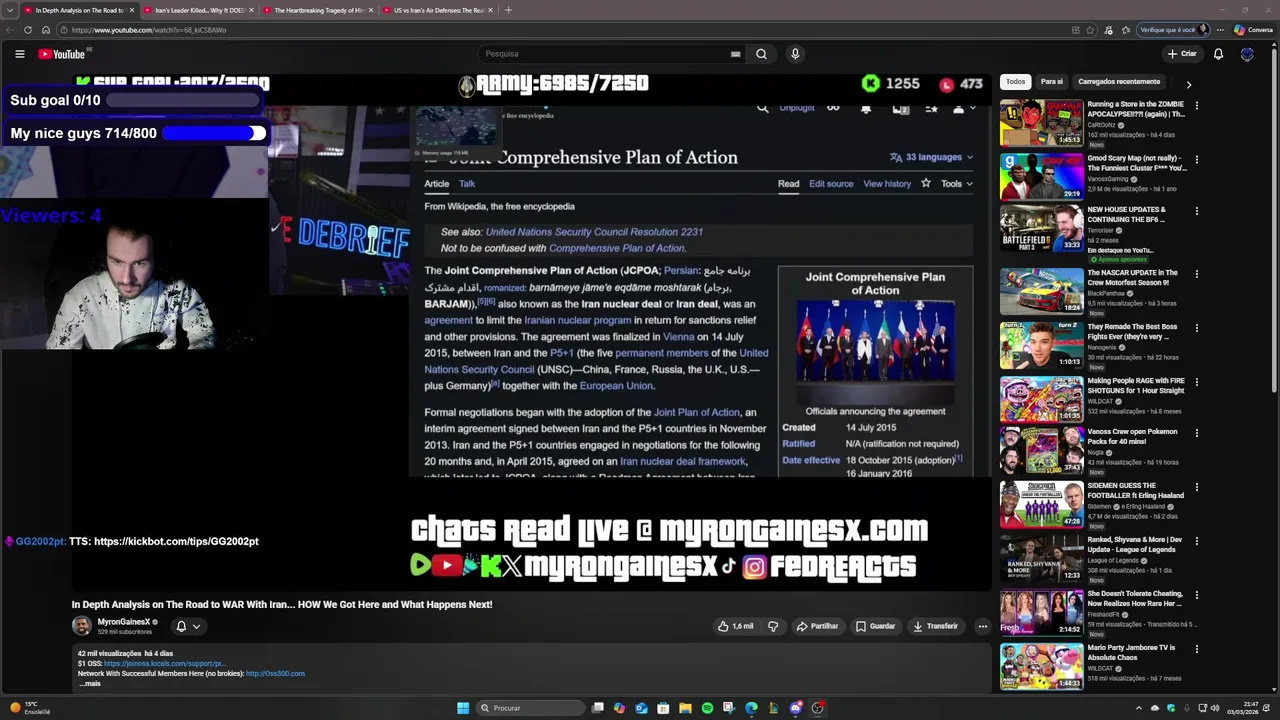Toggle channel notification bell for MyronGainesX
The height and width of the screenshot is (720, 1280).
[181, 626]
